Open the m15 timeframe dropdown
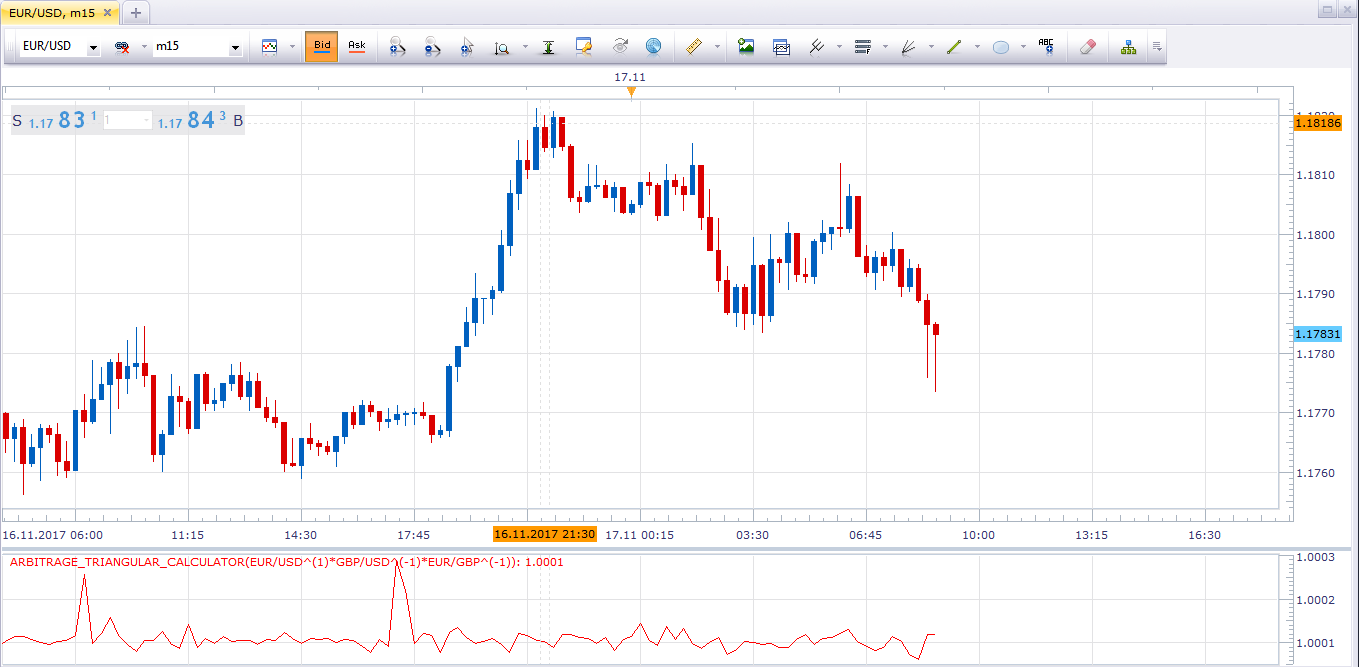The image size is (1359, 667). [198, 47]
